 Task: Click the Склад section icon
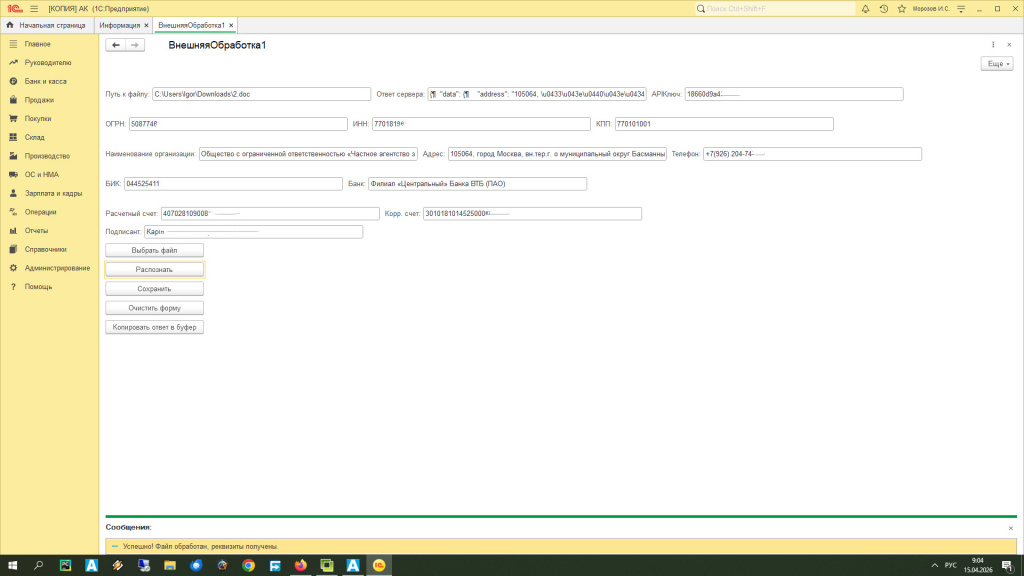(x=13, y=137)
